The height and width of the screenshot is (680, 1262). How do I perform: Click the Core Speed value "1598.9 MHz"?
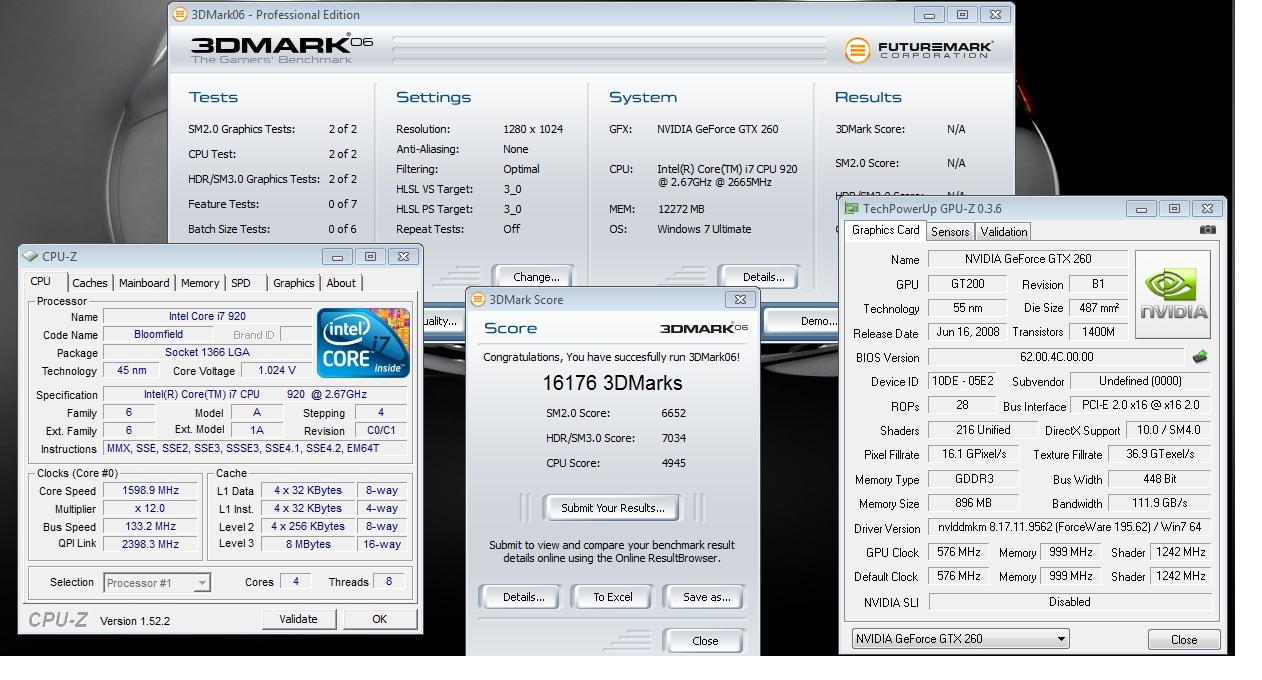pos(149,491)
